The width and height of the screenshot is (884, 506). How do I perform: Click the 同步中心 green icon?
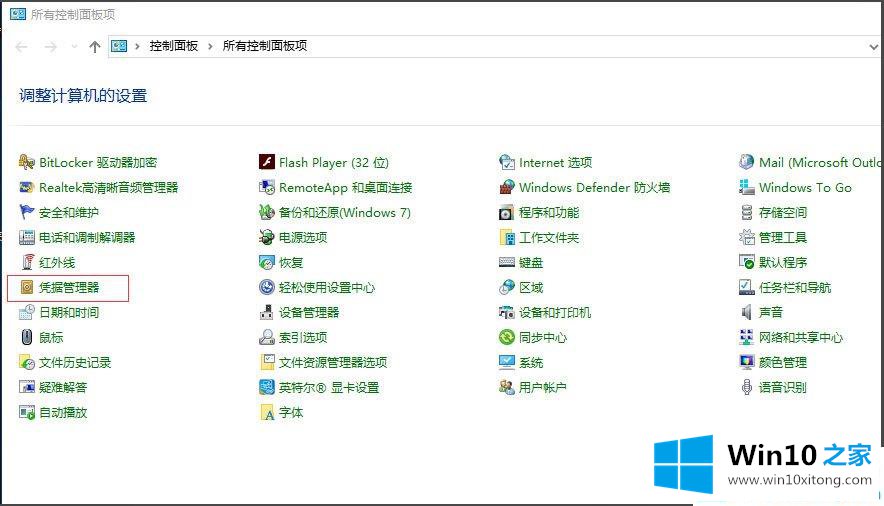507,337
